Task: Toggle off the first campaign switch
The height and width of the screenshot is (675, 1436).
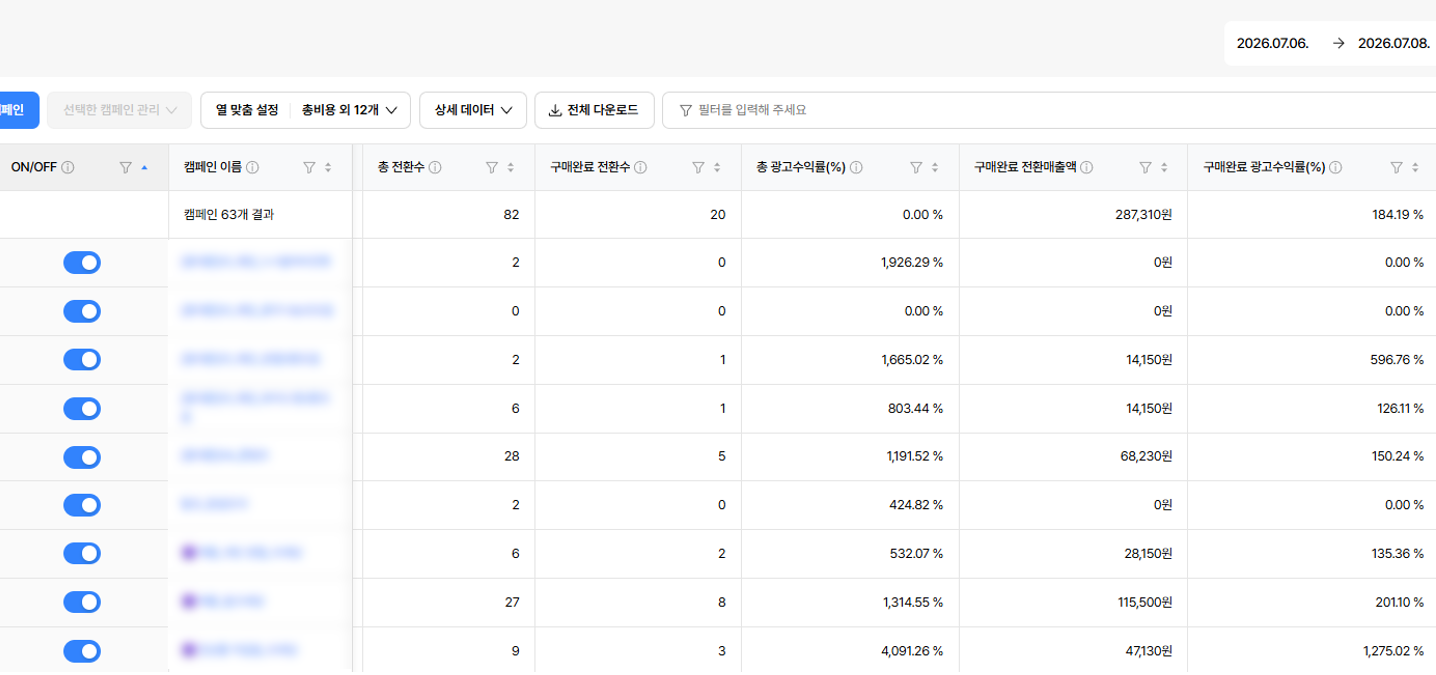Action: (82, 262)
